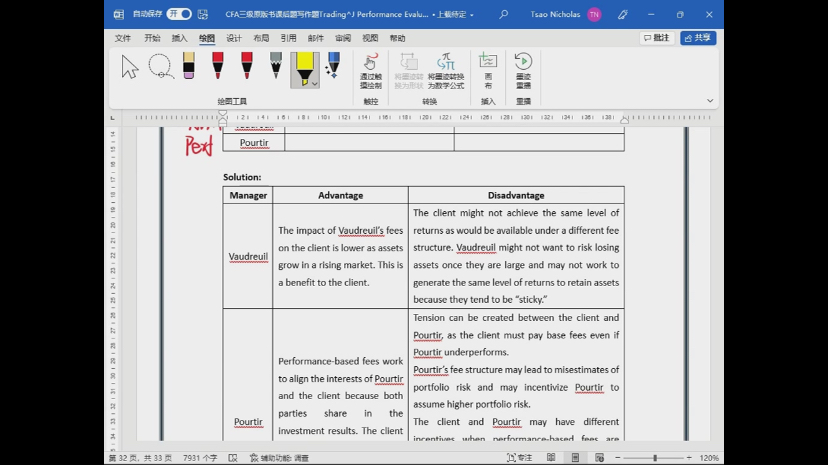This screenshot has width=828, height=465.
Task: Toggle the AutoSave switch
Action: tap(180, 14)
